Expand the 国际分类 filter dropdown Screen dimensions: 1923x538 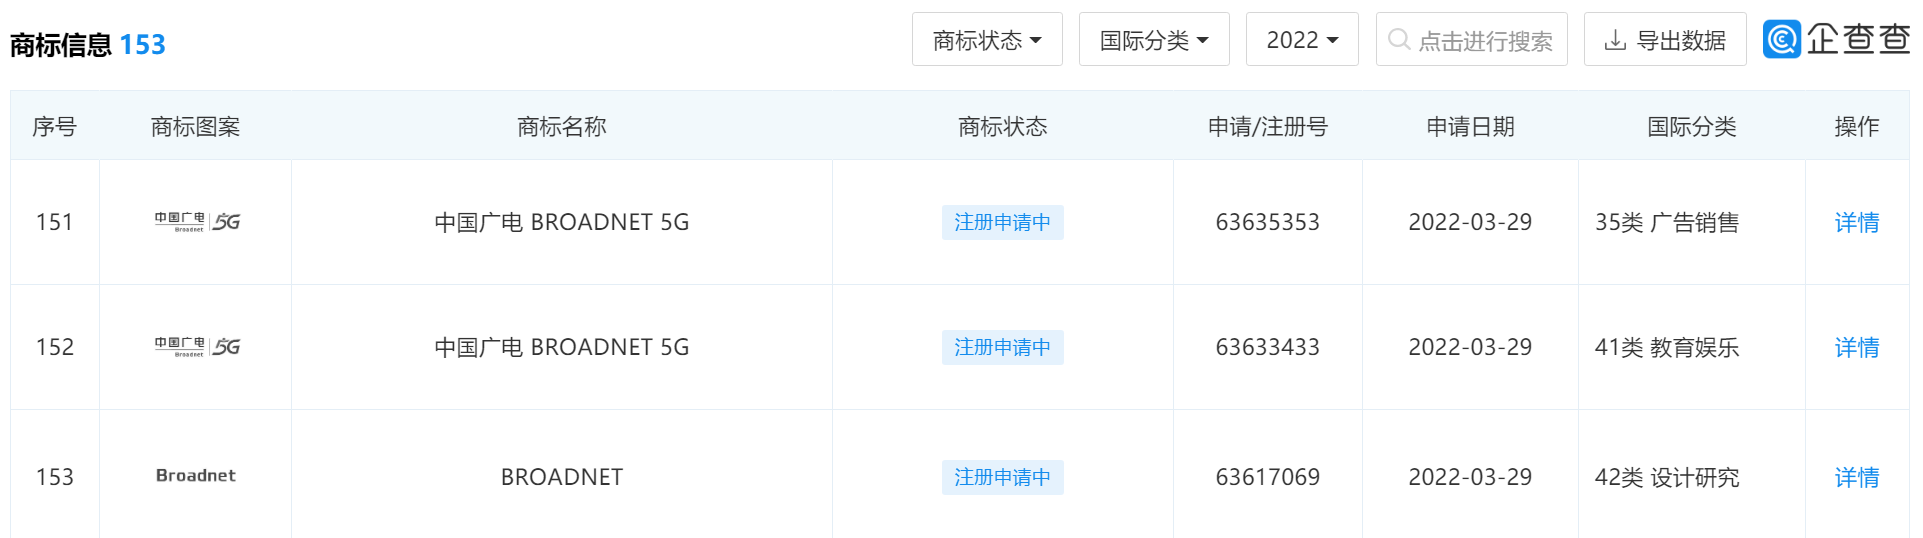1154,39
